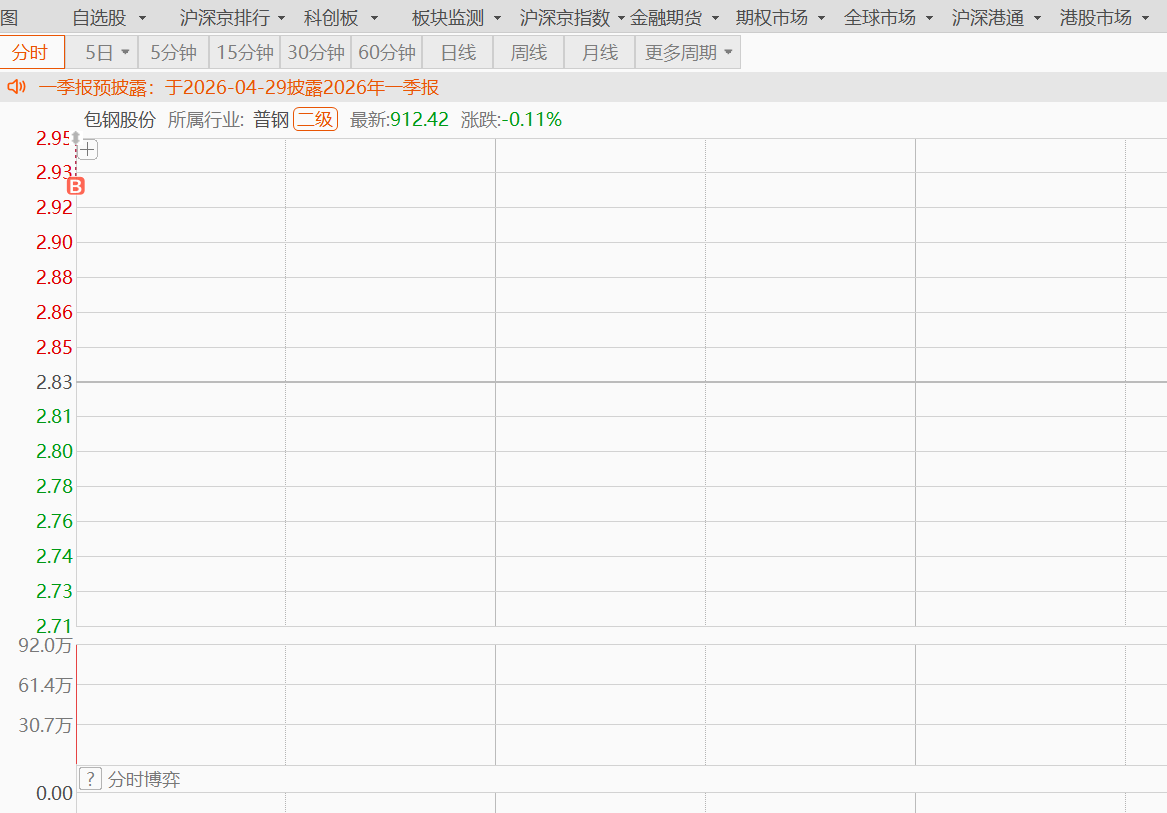Click the red B buy marker
This screenshot has height=813, width=1167.
(x=76, y=186)
